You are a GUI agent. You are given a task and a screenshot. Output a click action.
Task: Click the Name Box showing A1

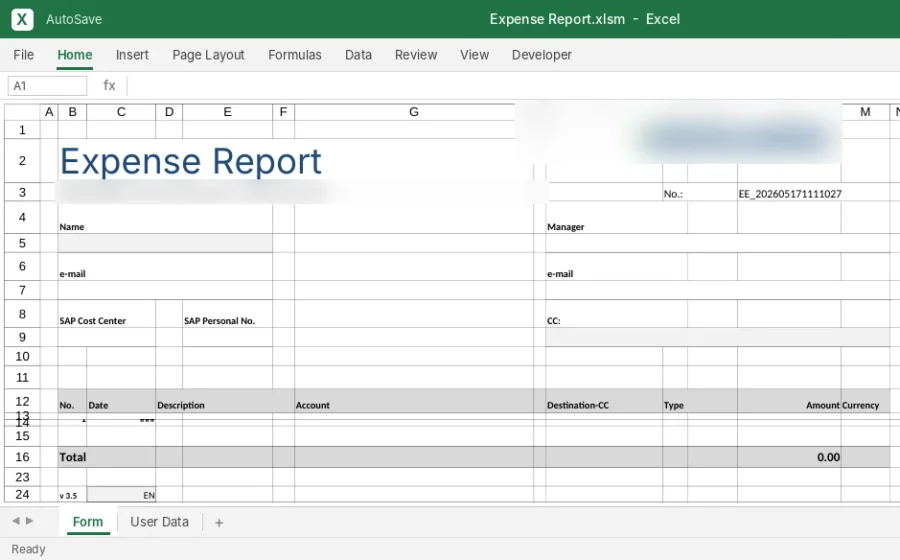(47, 86)
